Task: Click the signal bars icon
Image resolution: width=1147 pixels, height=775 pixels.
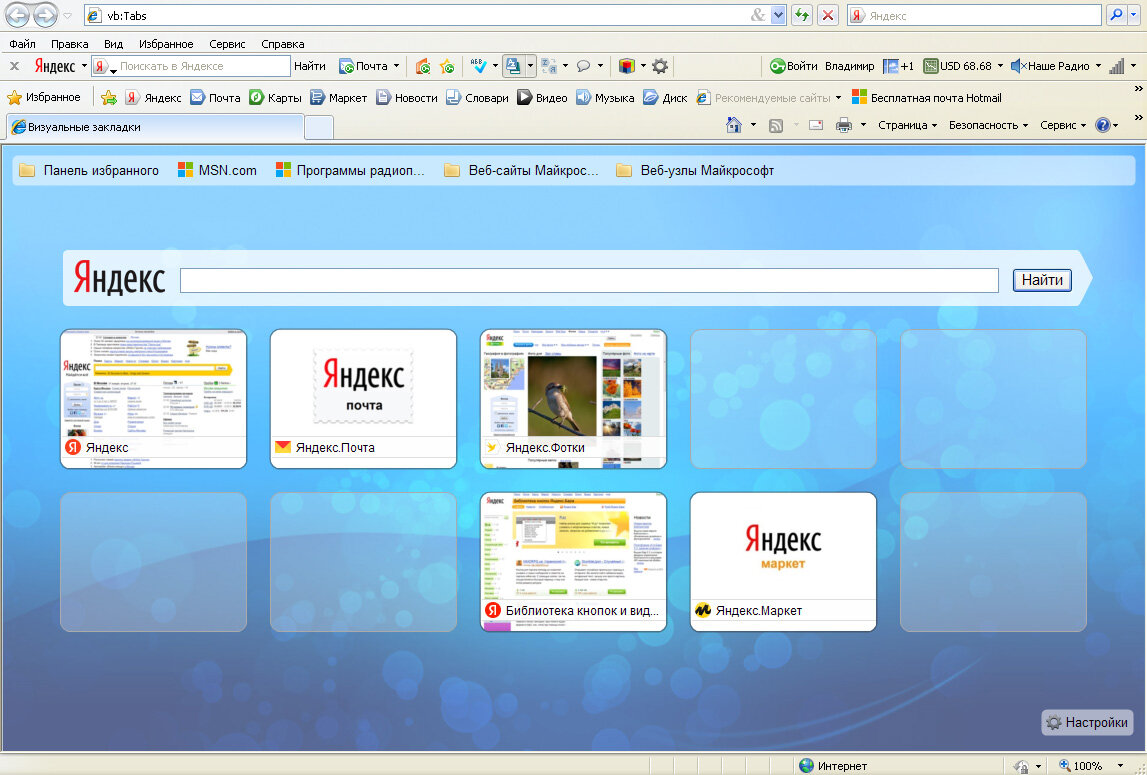Action: pyautogui.click(x=1116, y=66)
